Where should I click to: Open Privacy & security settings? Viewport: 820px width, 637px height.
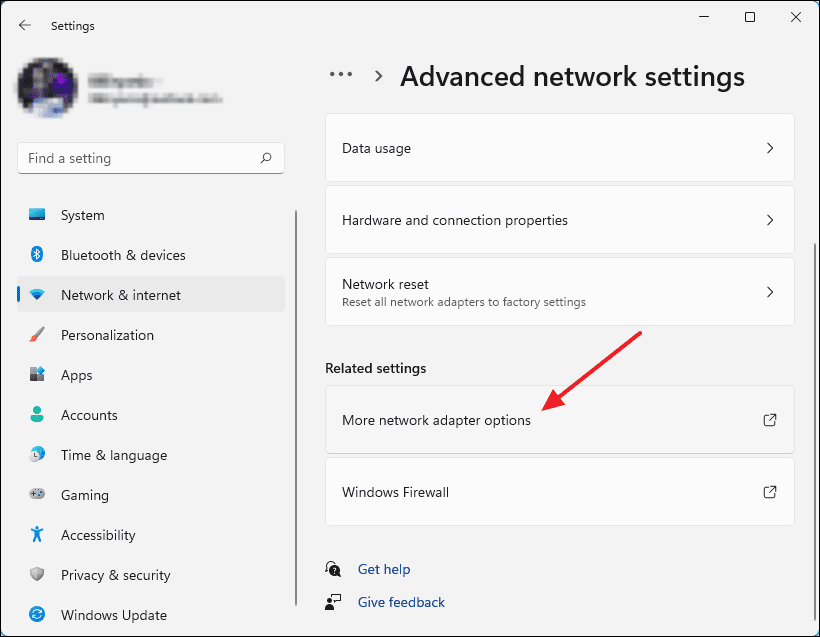[151, 575]
